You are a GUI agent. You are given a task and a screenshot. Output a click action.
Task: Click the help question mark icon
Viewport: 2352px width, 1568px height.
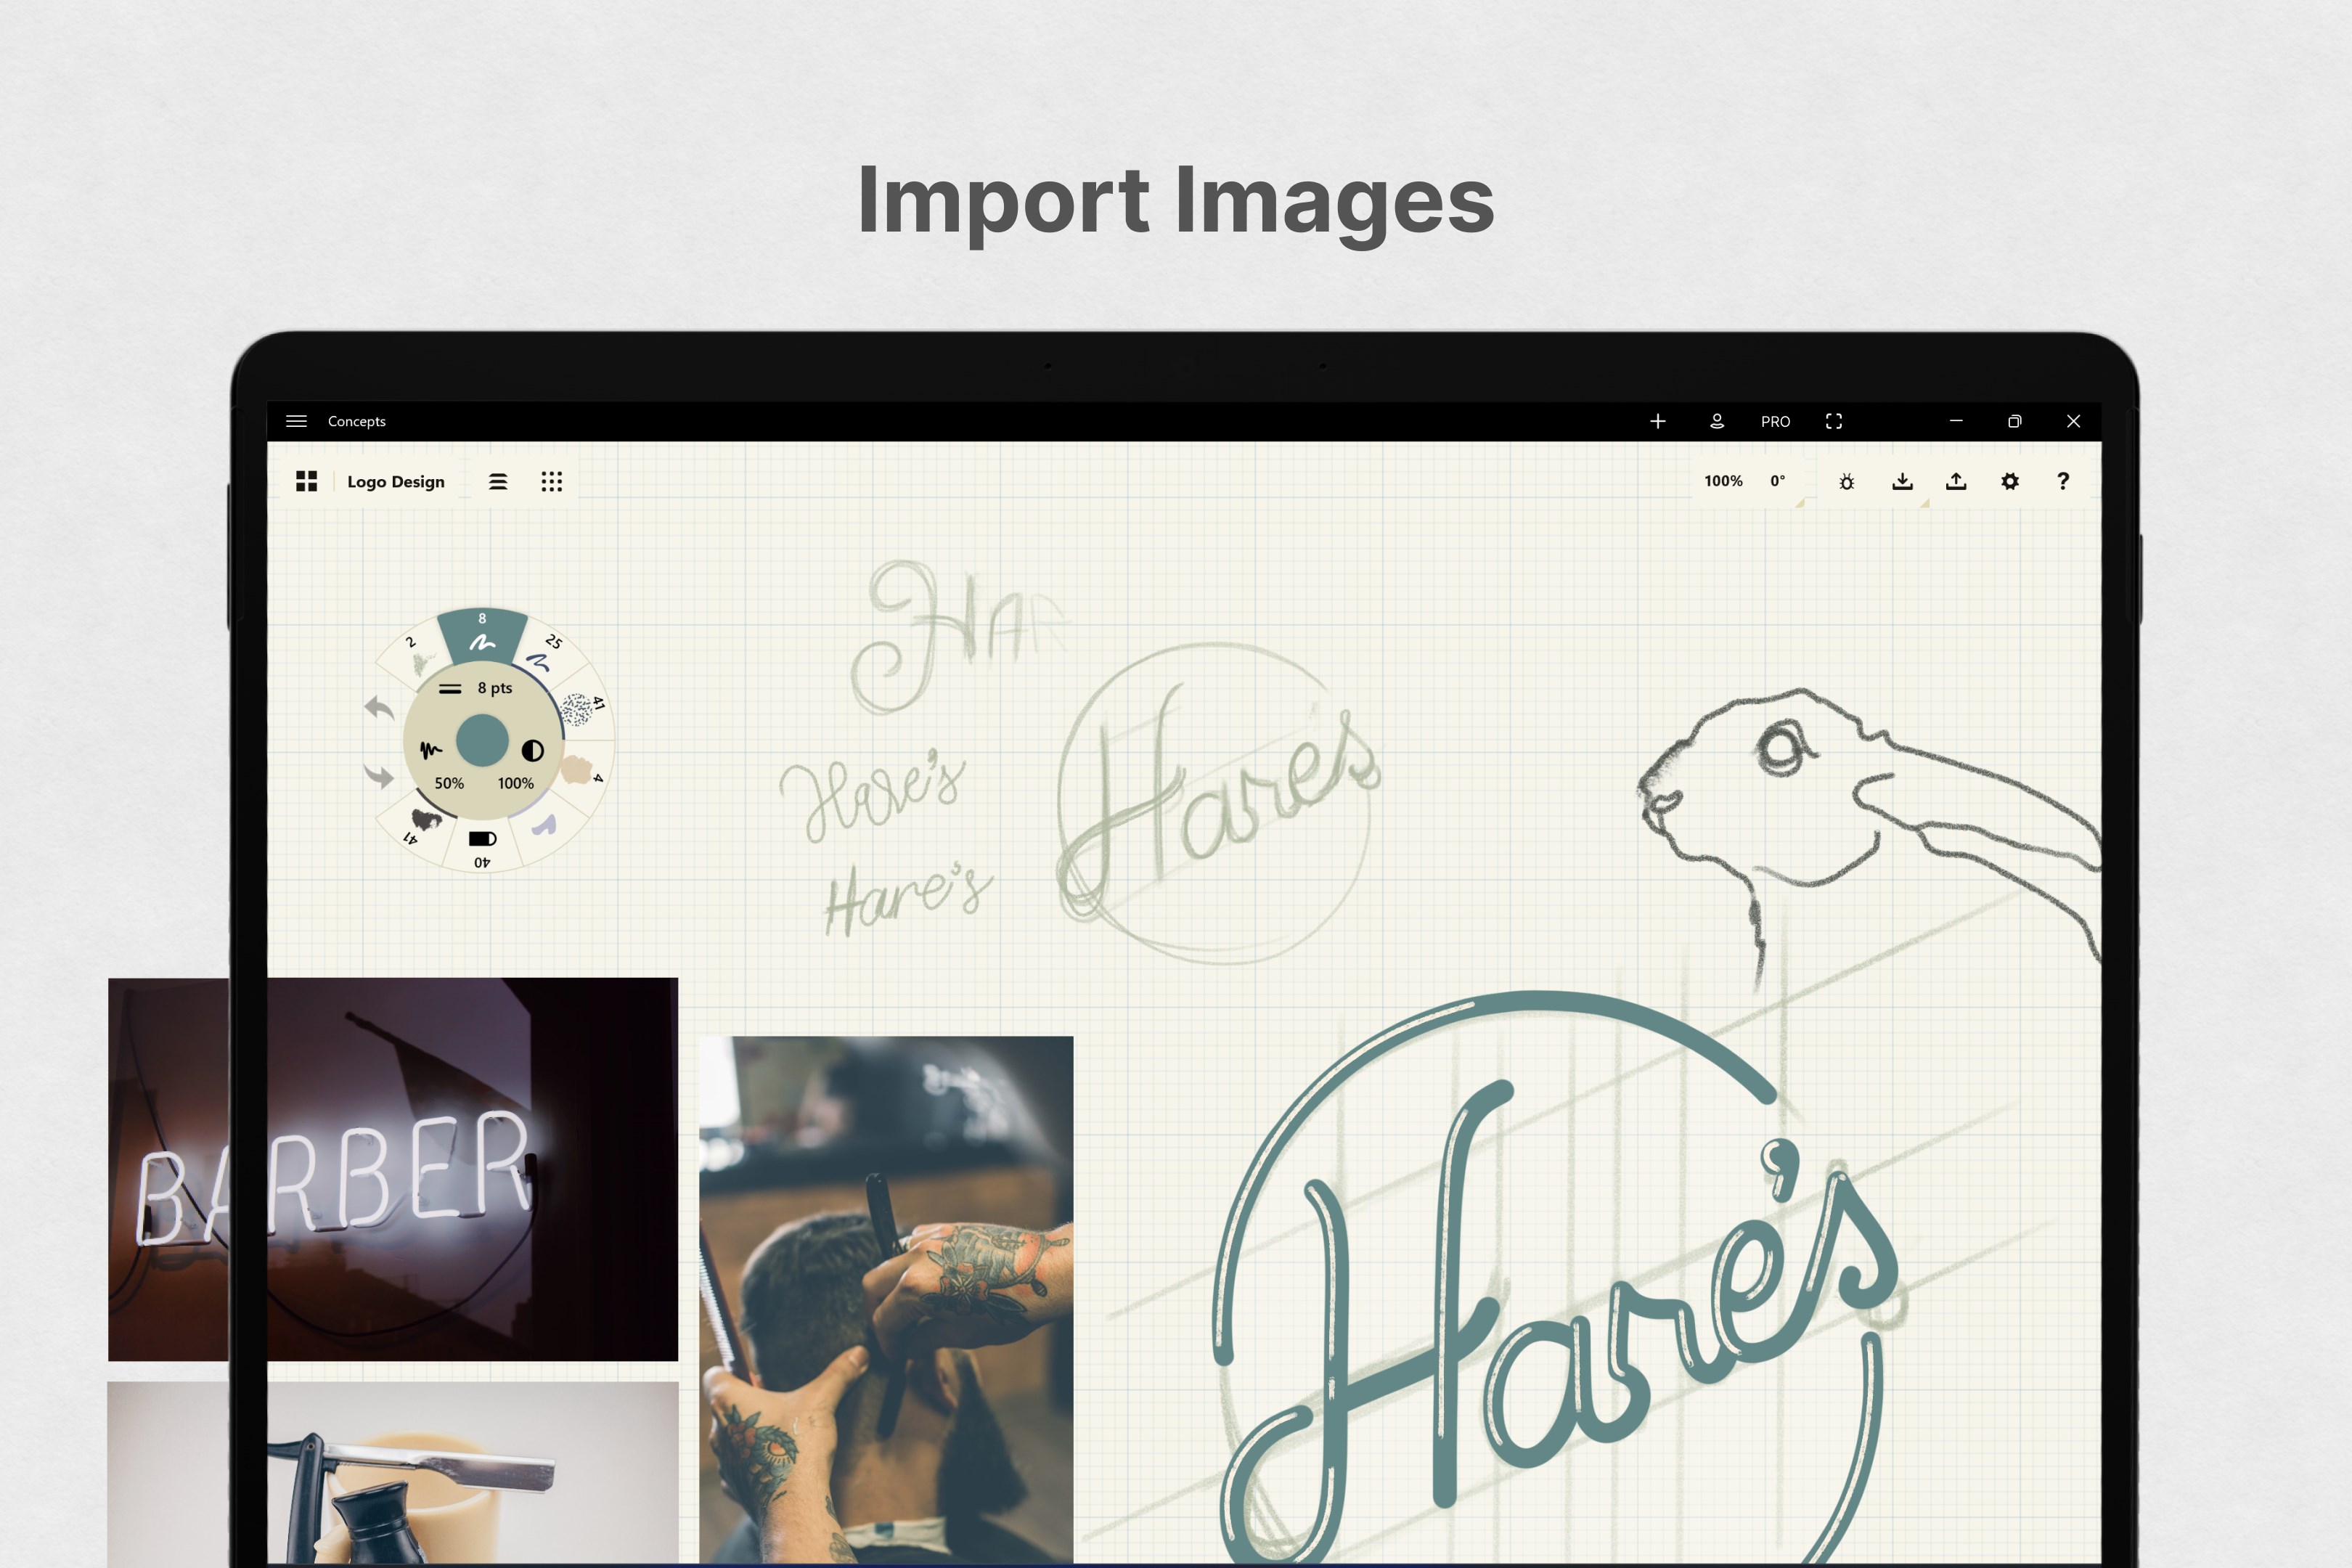2063,482
